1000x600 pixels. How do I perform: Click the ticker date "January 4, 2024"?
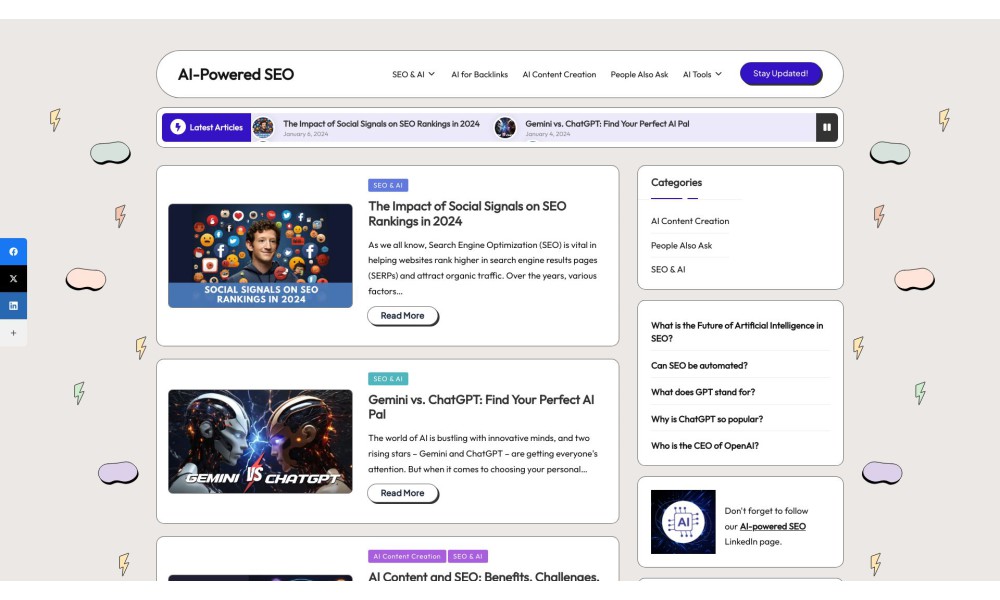(x=548, y=134)
